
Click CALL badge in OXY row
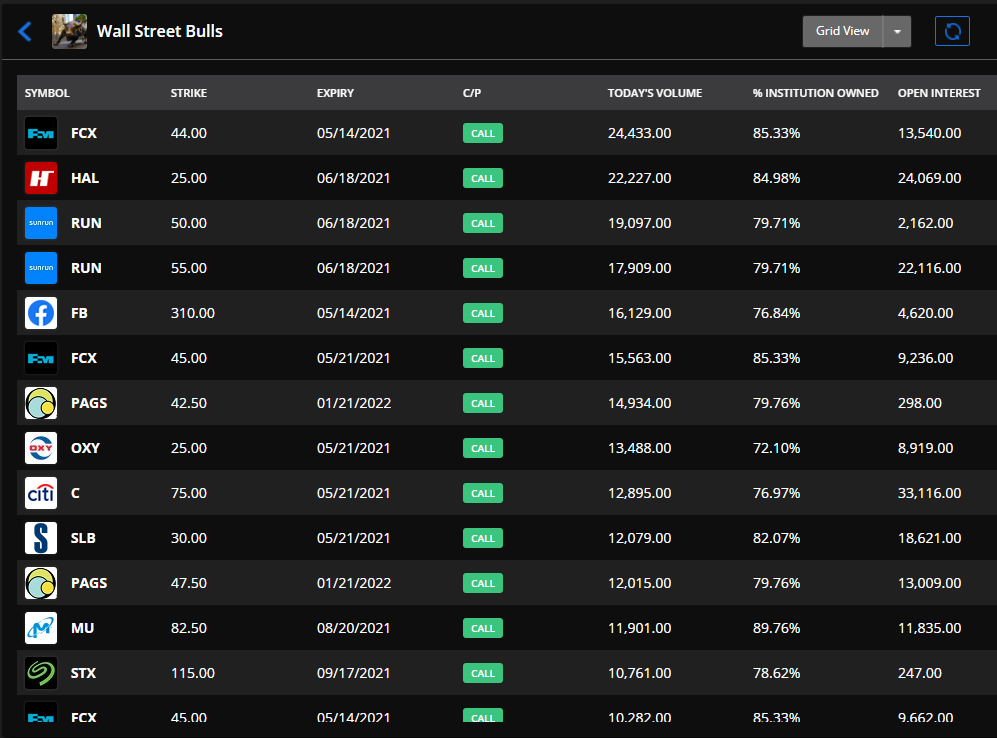pyautogui.click(x=483, y=448)
